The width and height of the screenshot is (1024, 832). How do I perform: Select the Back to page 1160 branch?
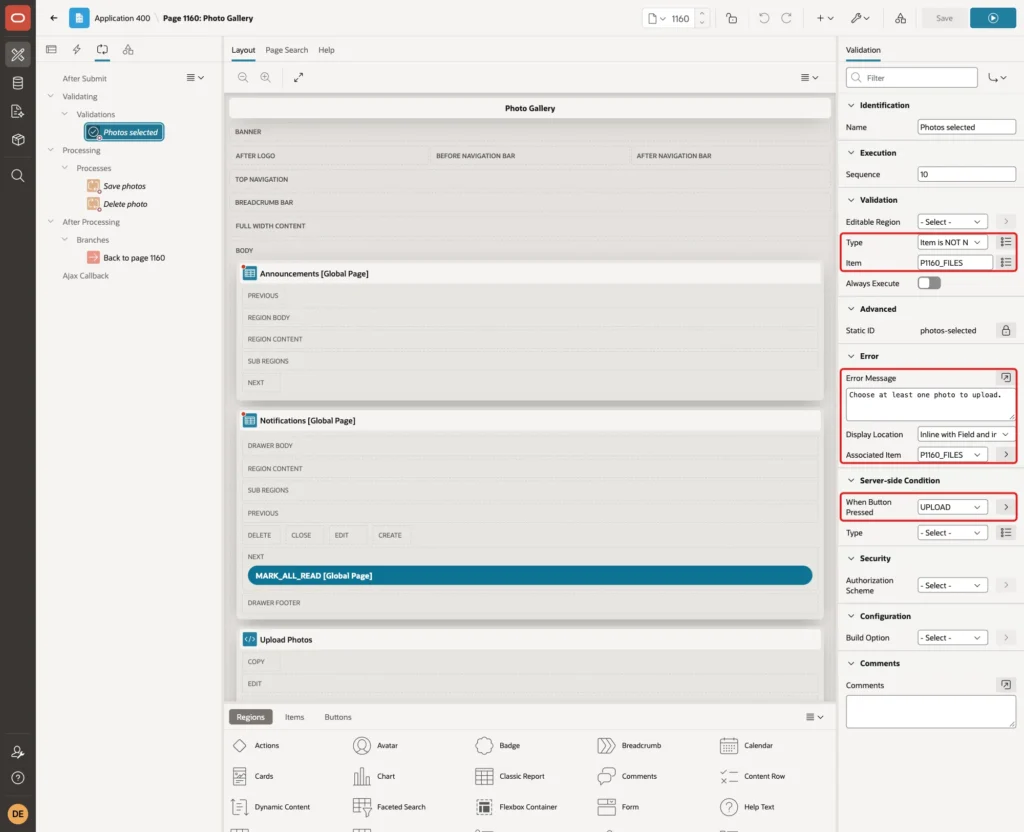click(x=134, y=258)
